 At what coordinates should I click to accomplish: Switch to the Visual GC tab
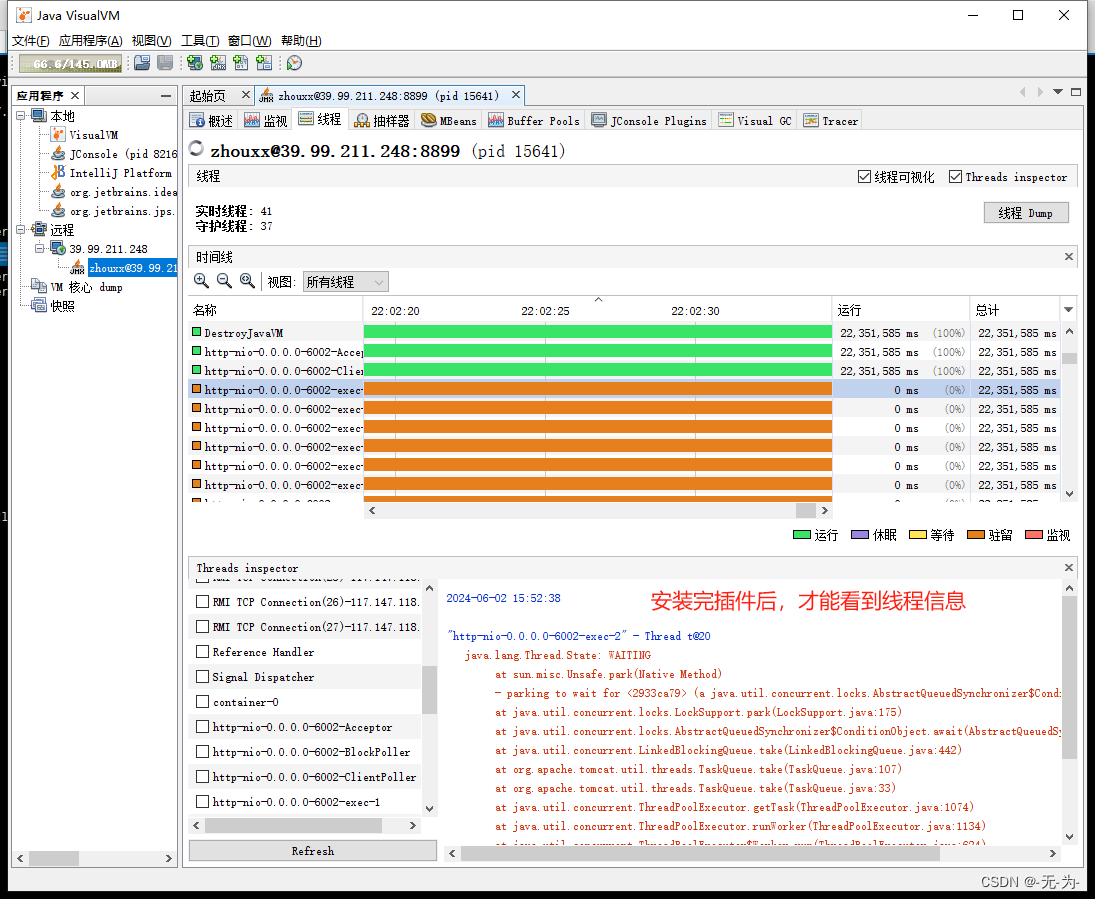(756, 120)
